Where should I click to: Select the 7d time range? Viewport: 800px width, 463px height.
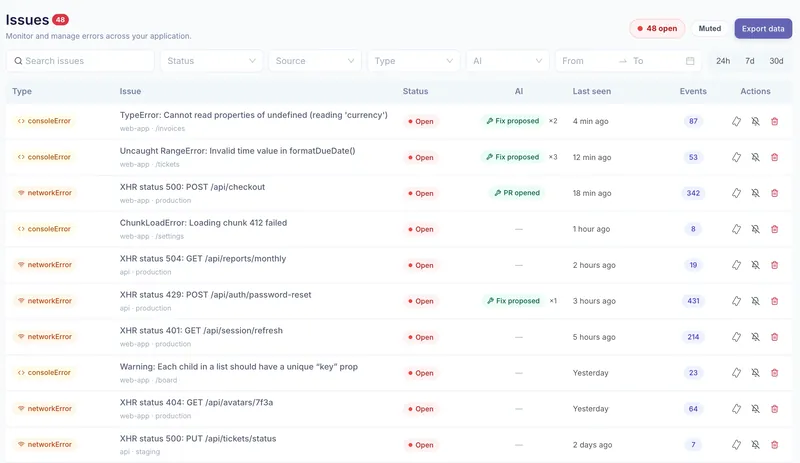click(749, 61)
